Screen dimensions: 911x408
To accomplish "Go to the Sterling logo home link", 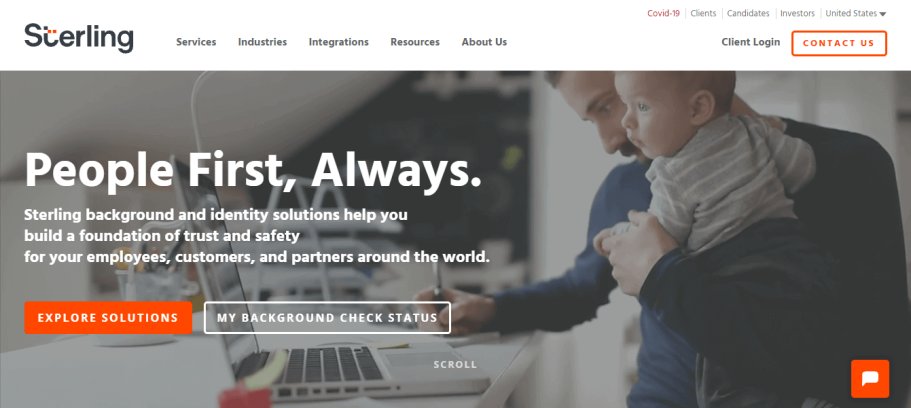I will click(79, 38).
